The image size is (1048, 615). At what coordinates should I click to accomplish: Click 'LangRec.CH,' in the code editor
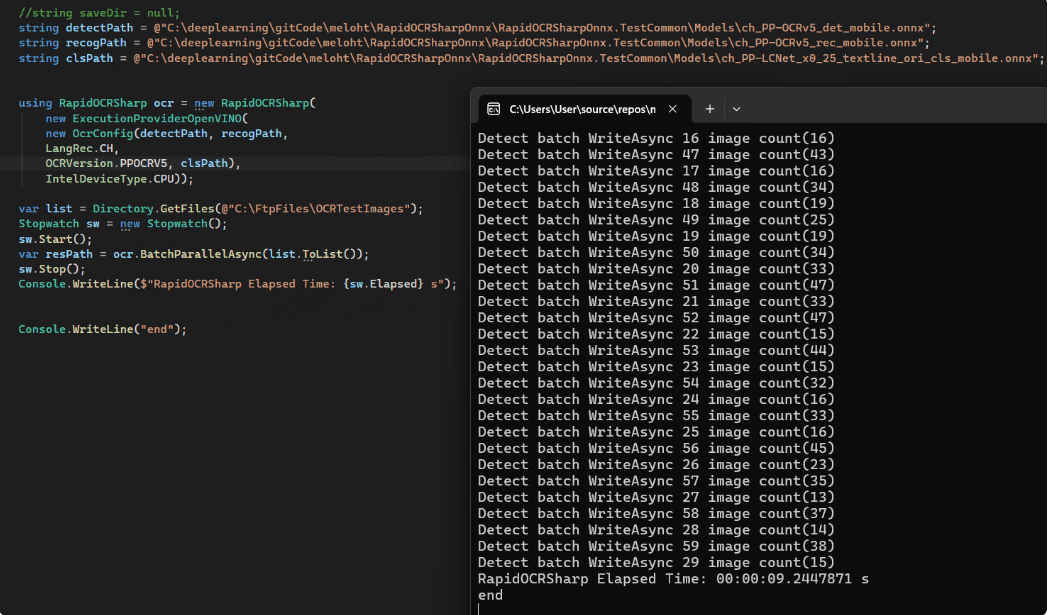(x=82, y=148)
